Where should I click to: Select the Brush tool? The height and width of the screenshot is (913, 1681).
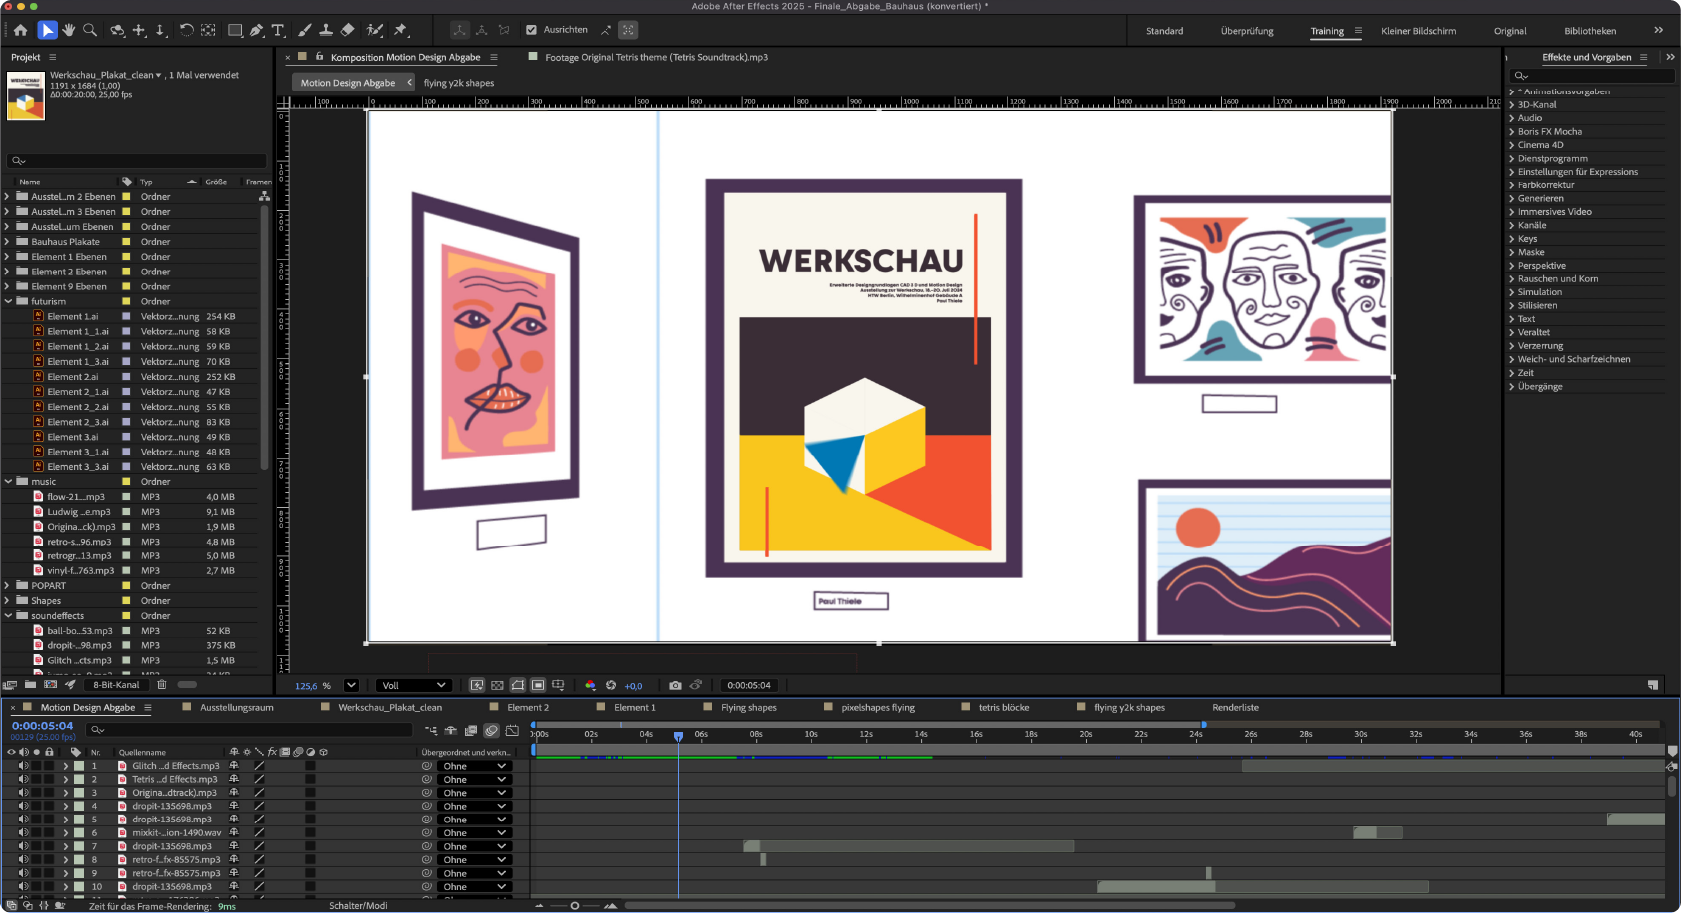[x=305, y=30]
